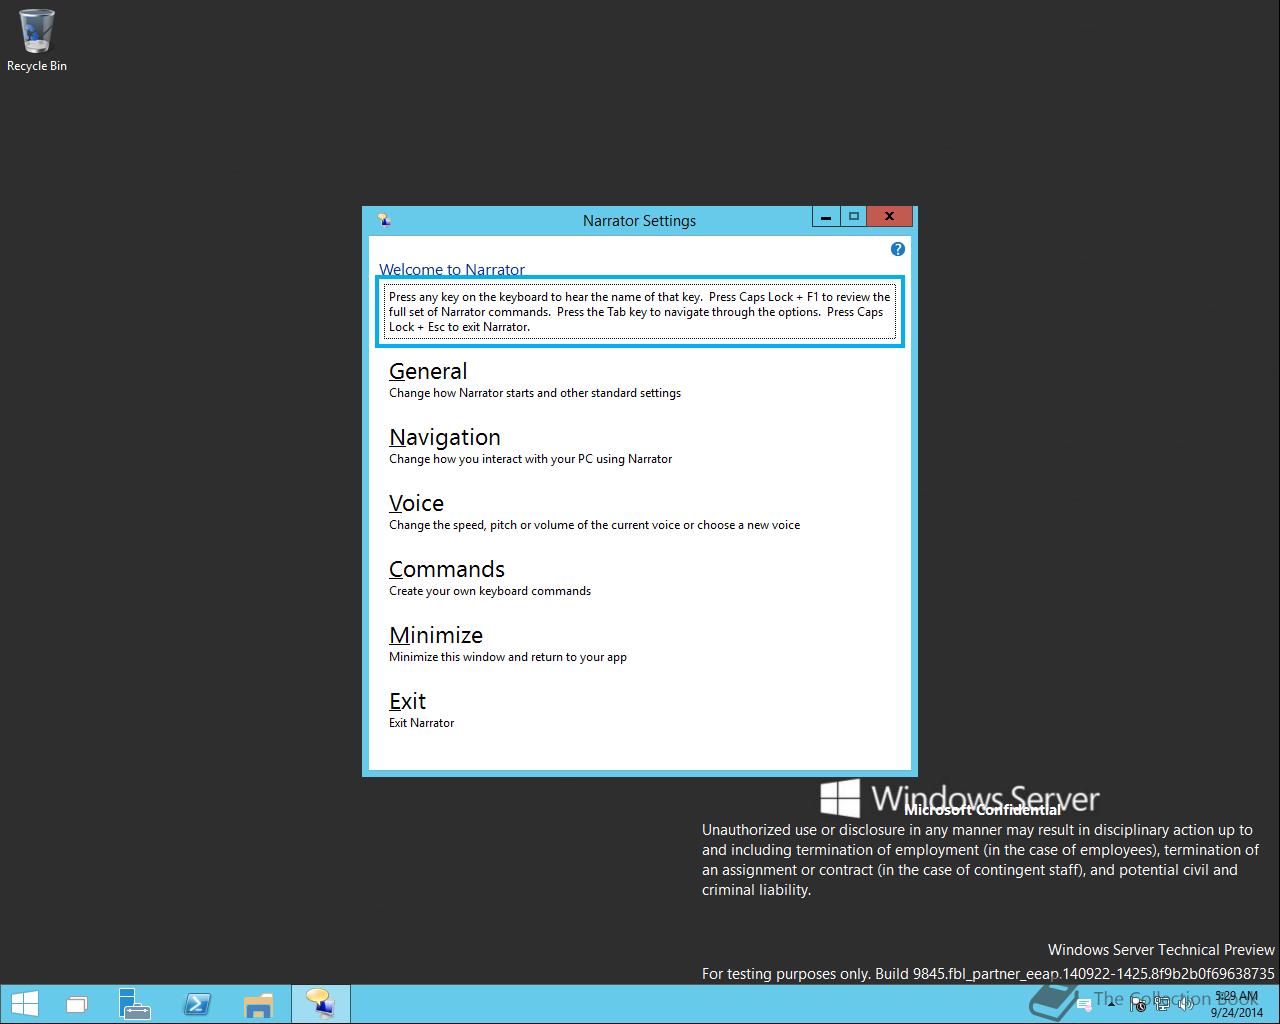Open the volume speaker icon in tray
This screenshot has width=1280, height=1024.
click(1186, 1004)
